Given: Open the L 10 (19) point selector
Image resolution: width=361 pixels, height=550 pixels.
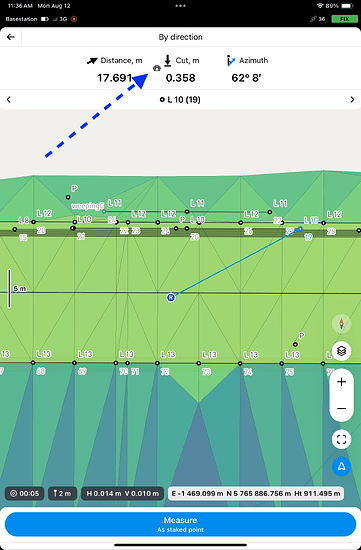Looking at the screenshot, I should pos(180,100).
